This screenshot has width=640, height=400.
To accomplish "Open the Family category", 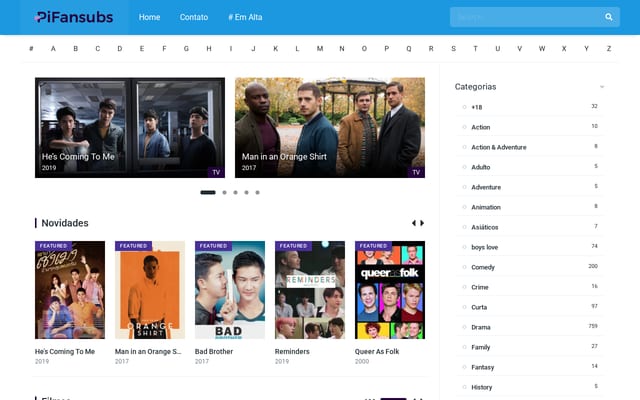I will pos(480,347).
